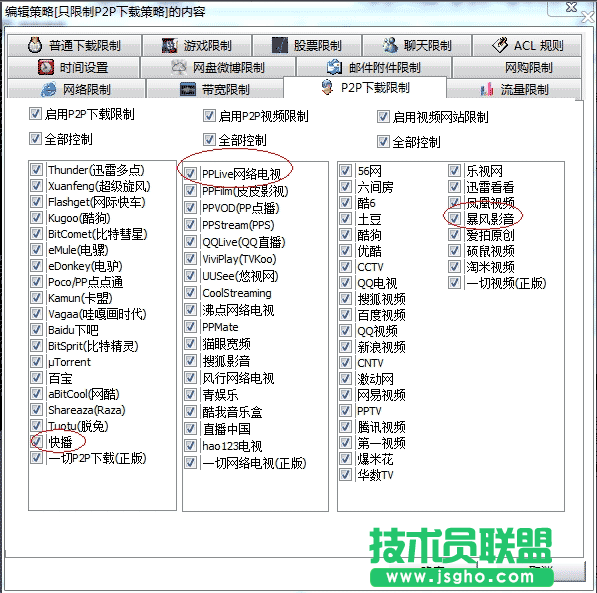Image resolution: width=597 pixels, height=593 pixels.
Task: Toggle QQLive(QQ直播) checkbox
Action: point(190,241)
